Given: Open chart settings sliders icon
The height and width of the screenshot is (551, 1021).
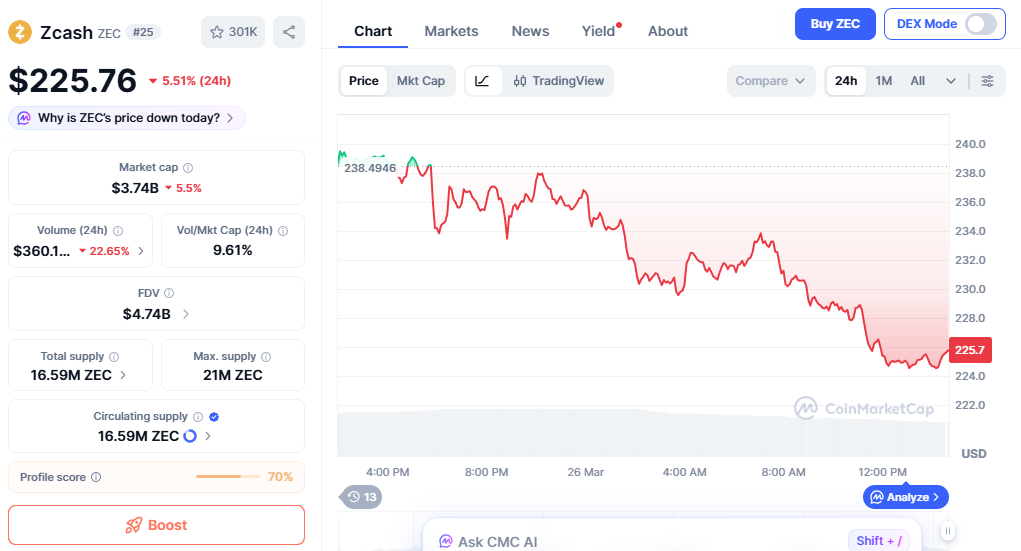Looking at the screenshot, I should [987, 81].
